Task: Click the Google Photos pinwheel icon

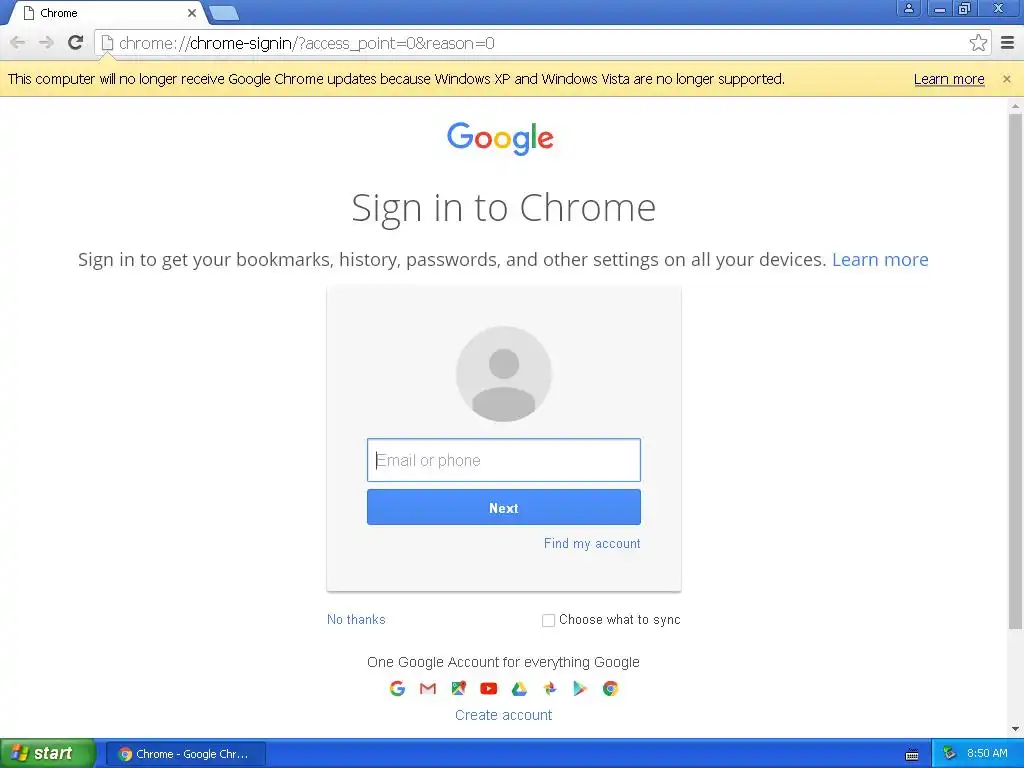Action: click(550, 688)
